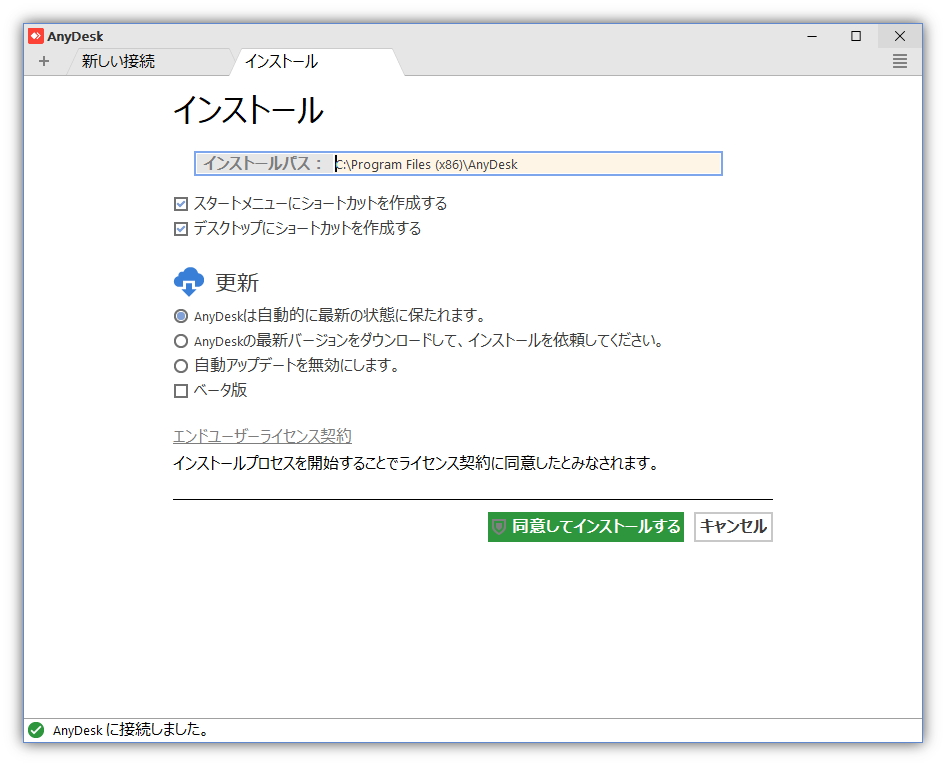Uncheck スタートメニューにショートカットを作成する
Viewport: 946px width, 766px height.
click(x=181, y=203)
